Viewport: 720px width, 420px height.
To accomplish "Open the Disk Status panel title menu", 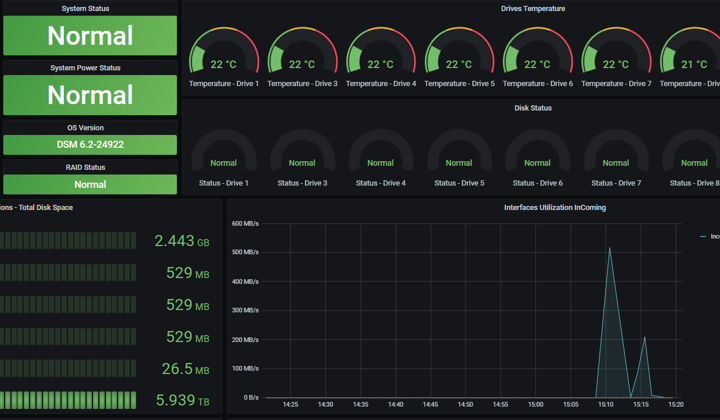I will tap(533, 108).
